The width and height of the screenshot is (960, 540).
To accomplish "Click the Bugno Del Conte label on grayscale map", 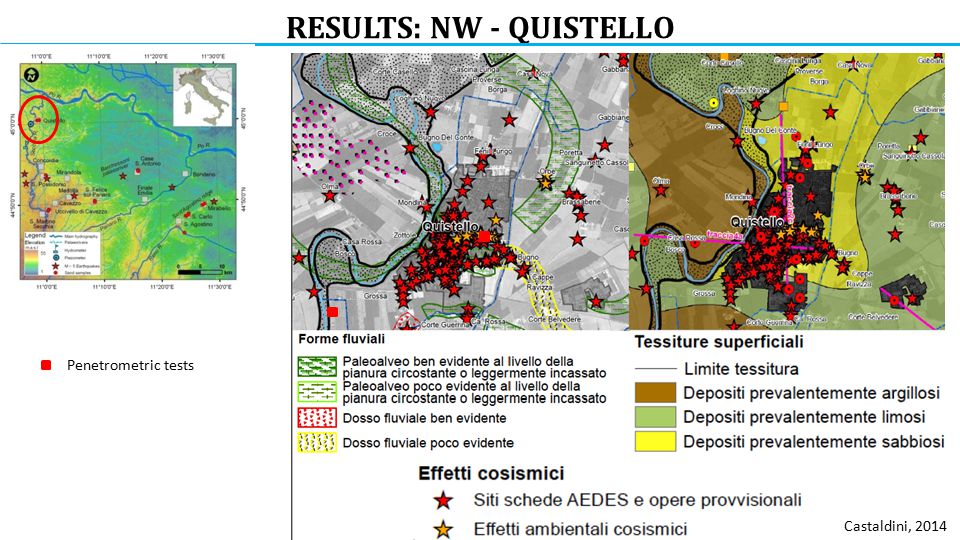I will [447, 137].
